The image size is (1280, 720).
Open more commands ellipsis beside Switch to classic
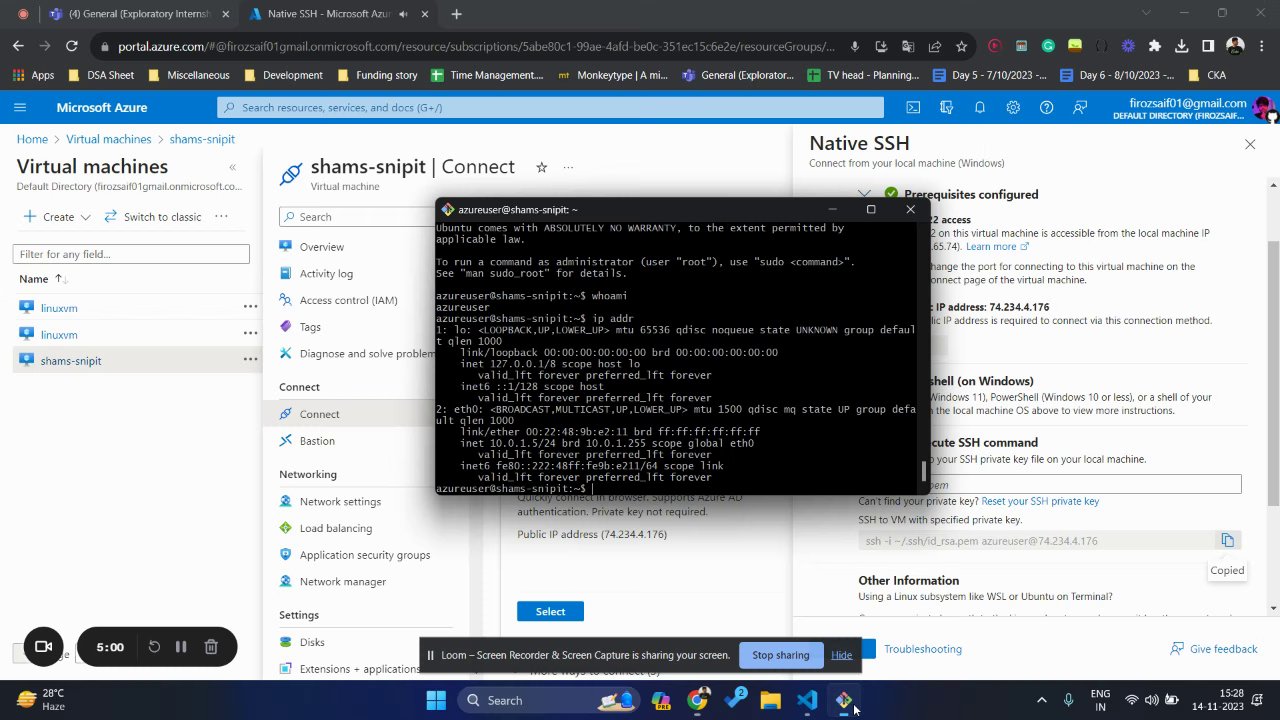point(221,217)
